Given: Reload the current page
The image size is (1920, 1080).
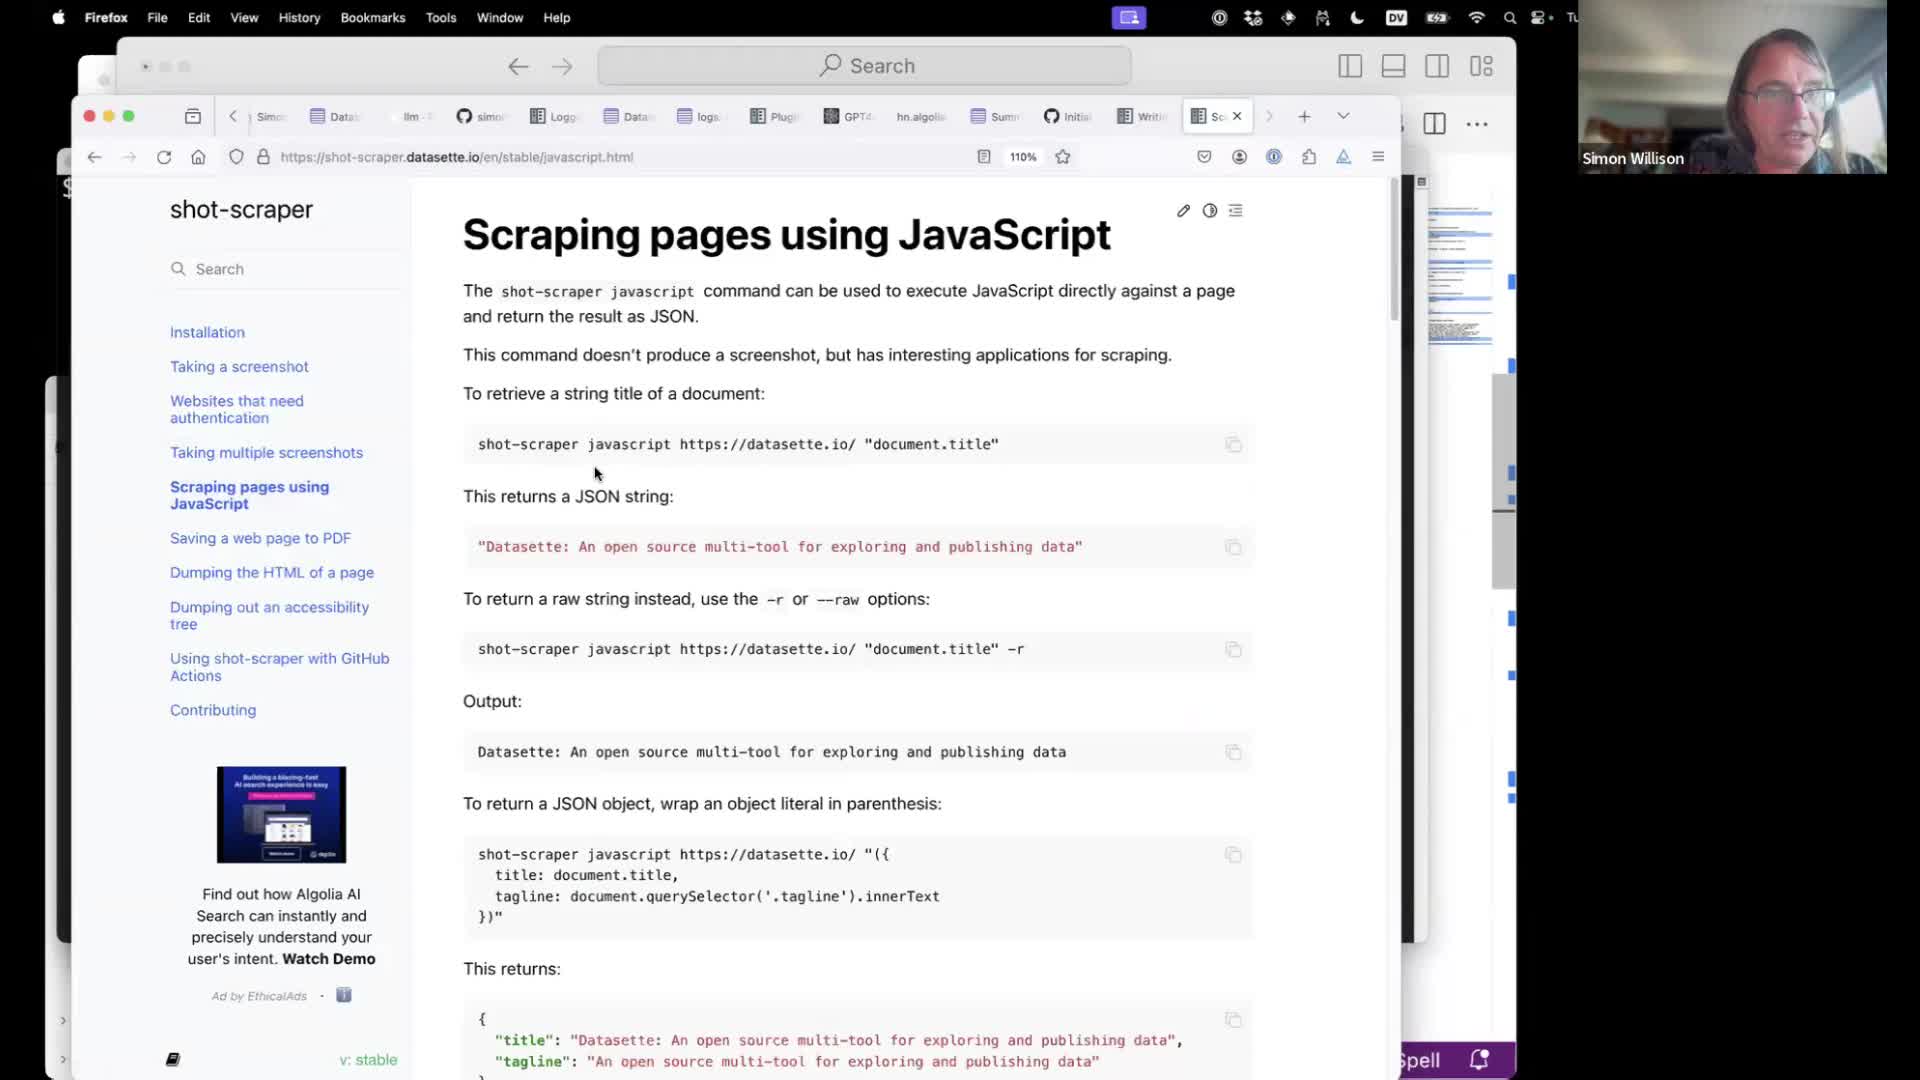Looking at the screenshot, I should (x=164, y=157).
